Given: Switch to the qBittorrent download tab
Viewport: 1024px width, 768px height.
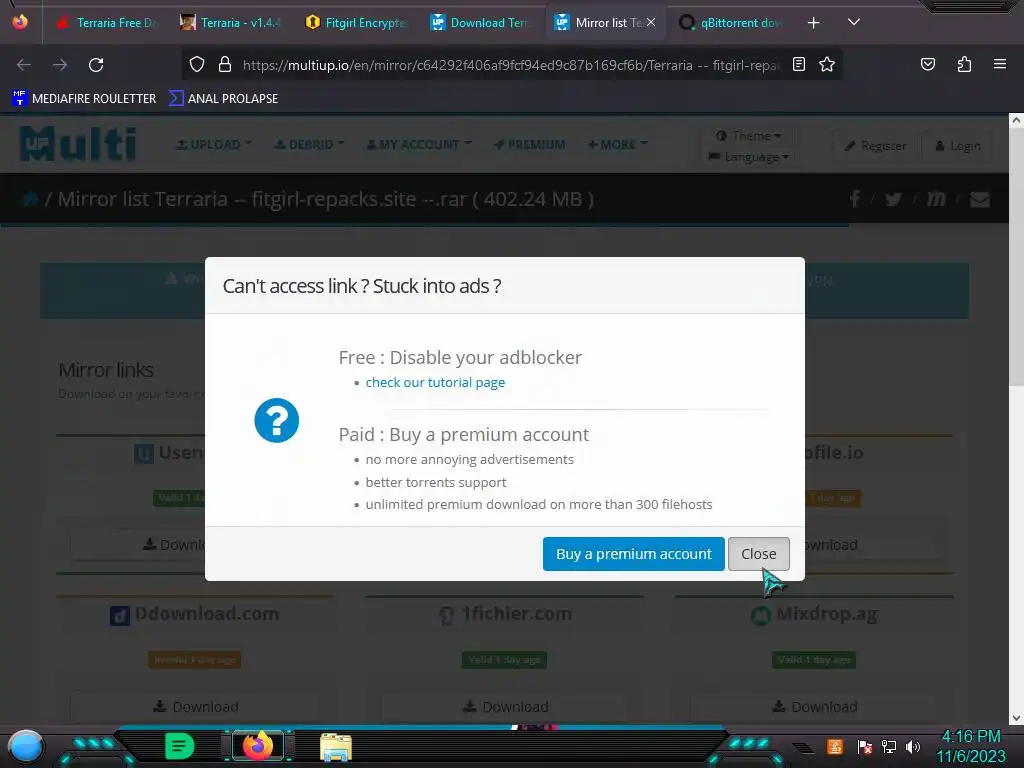Looking at the screenshot, I should tap(731, 23).
